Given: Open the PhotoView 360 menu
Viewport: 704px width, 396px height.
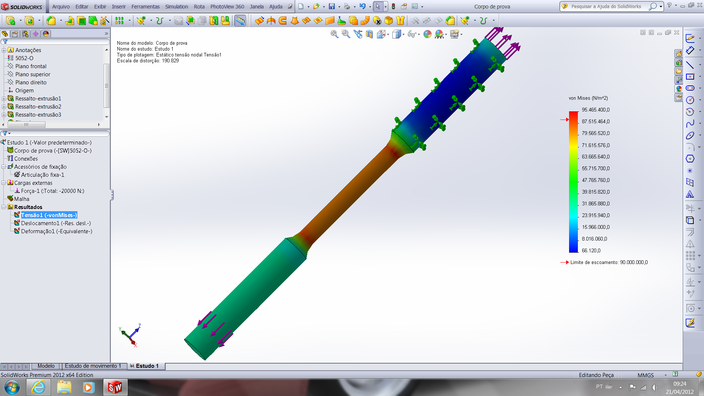Looking at the screenshot, I should tap(227, 7).
